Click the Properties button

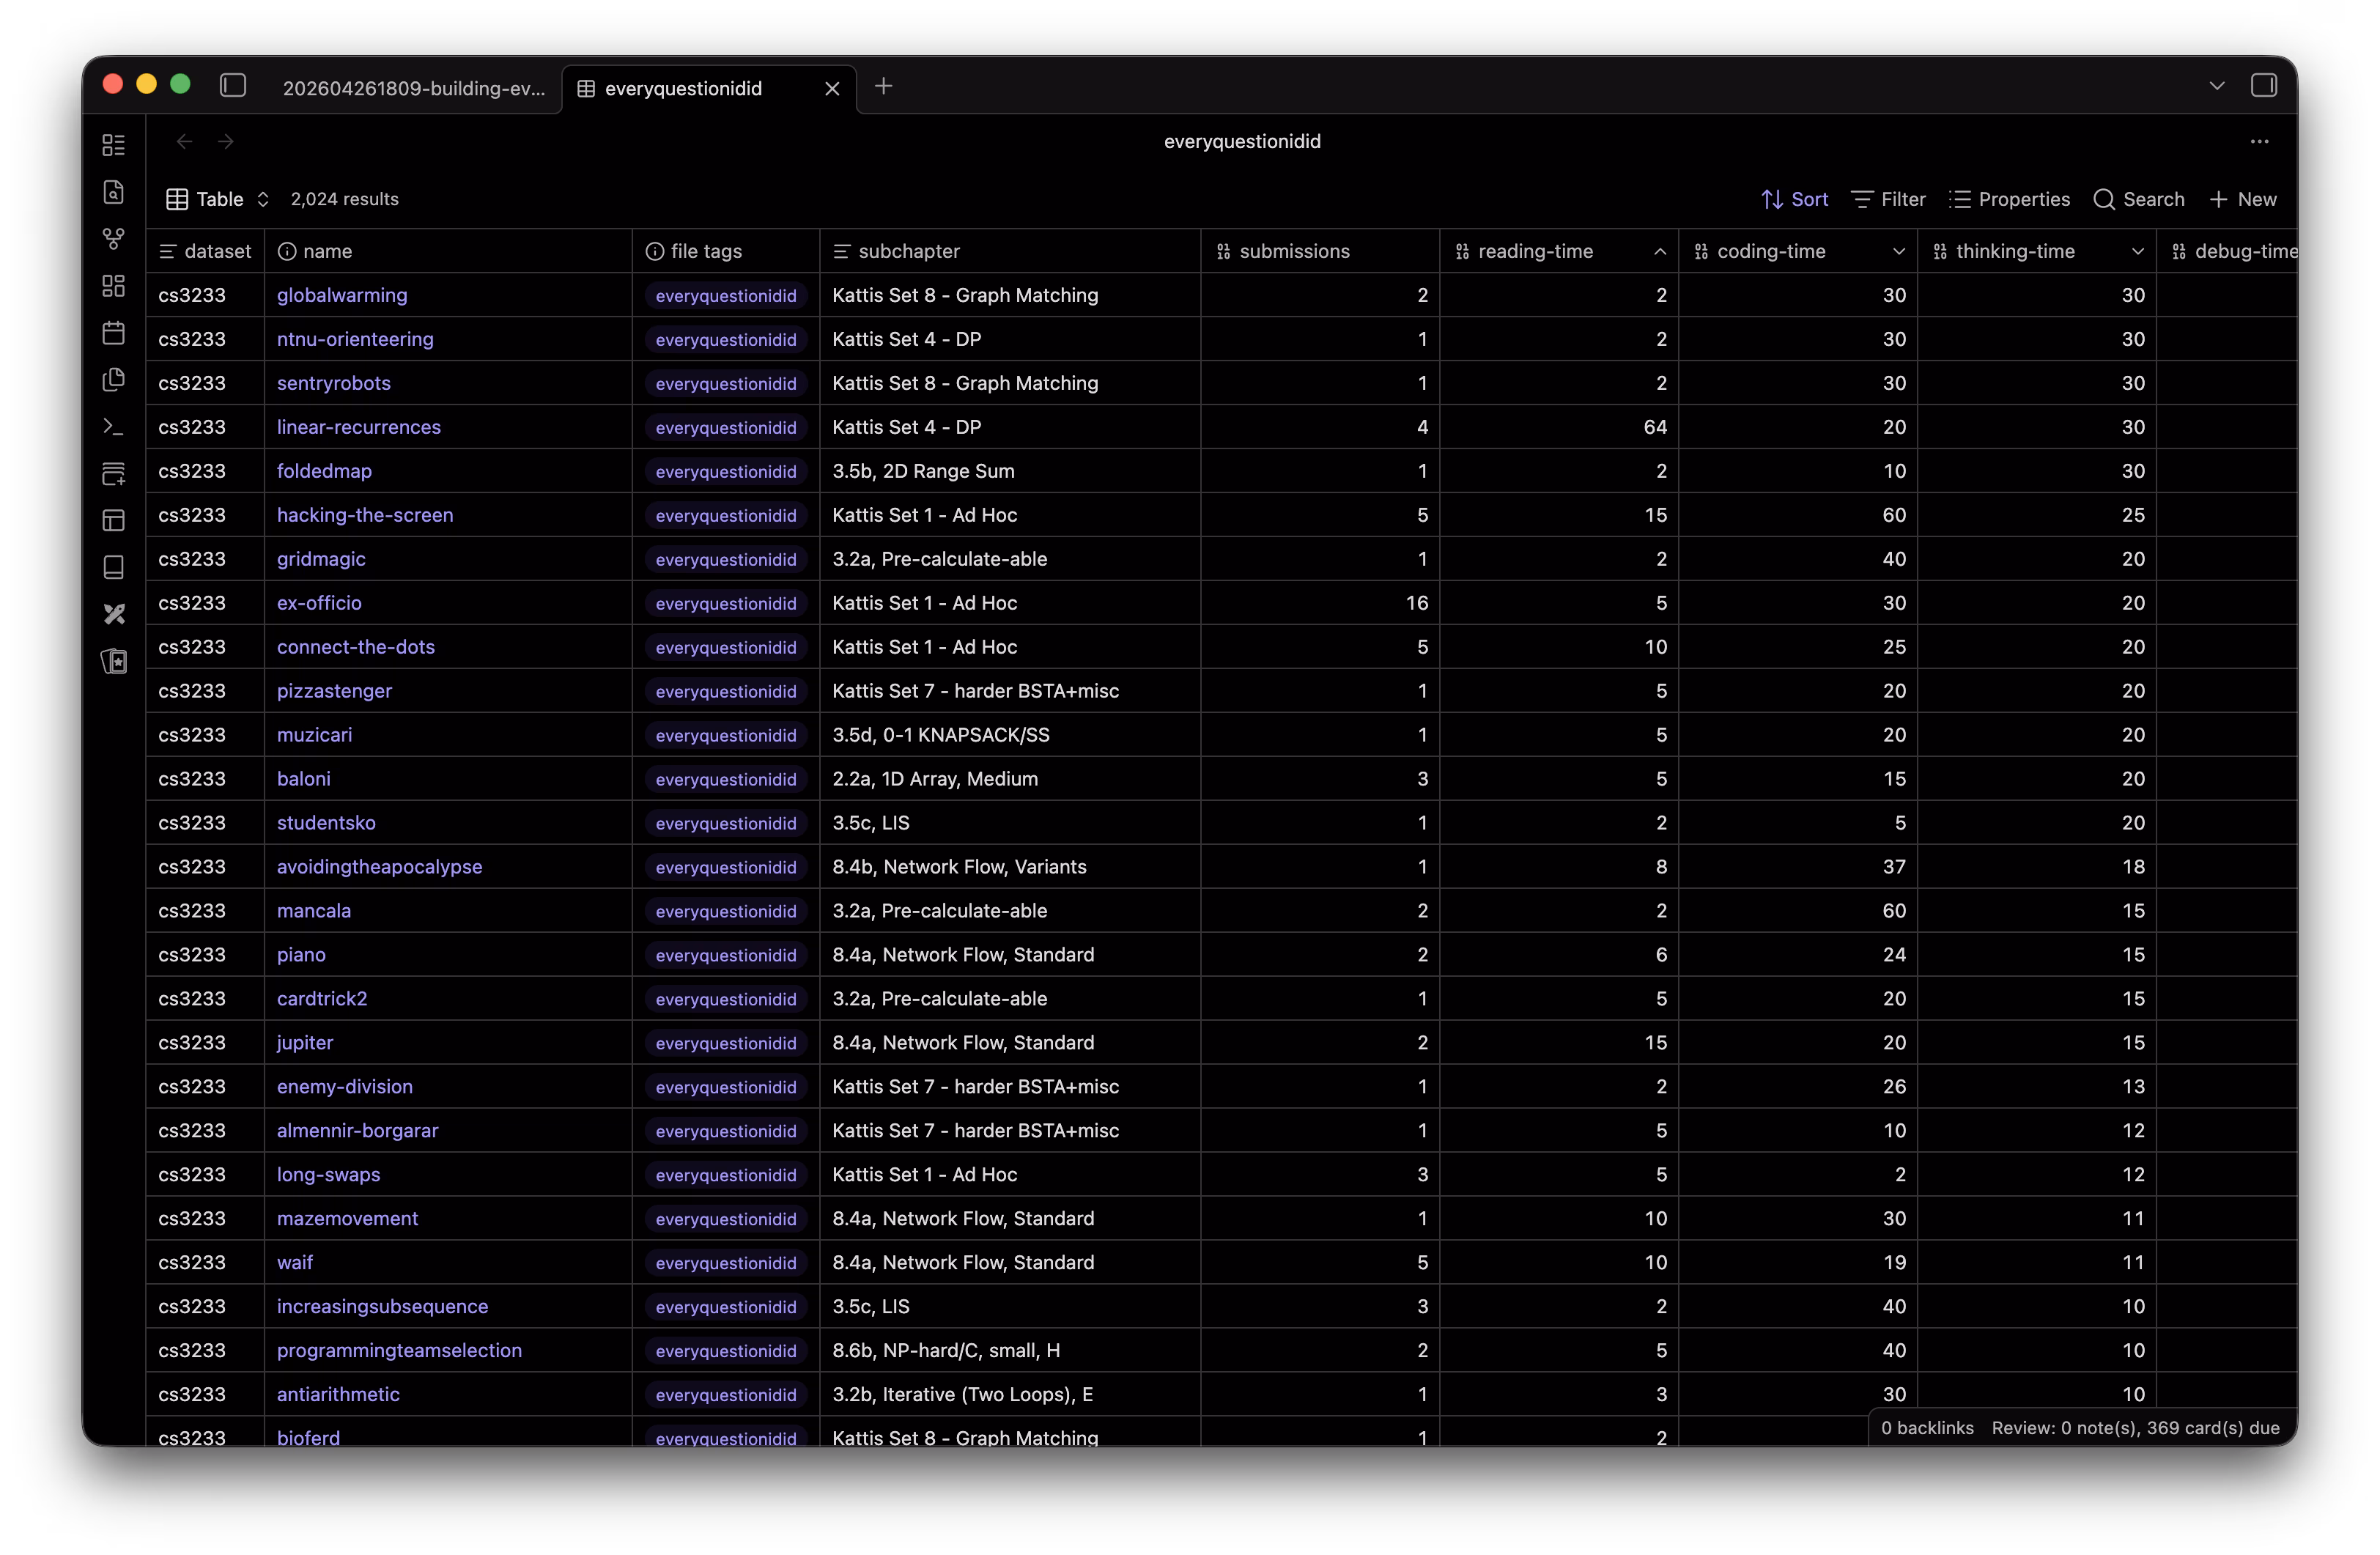click(x=2009, y=199)
